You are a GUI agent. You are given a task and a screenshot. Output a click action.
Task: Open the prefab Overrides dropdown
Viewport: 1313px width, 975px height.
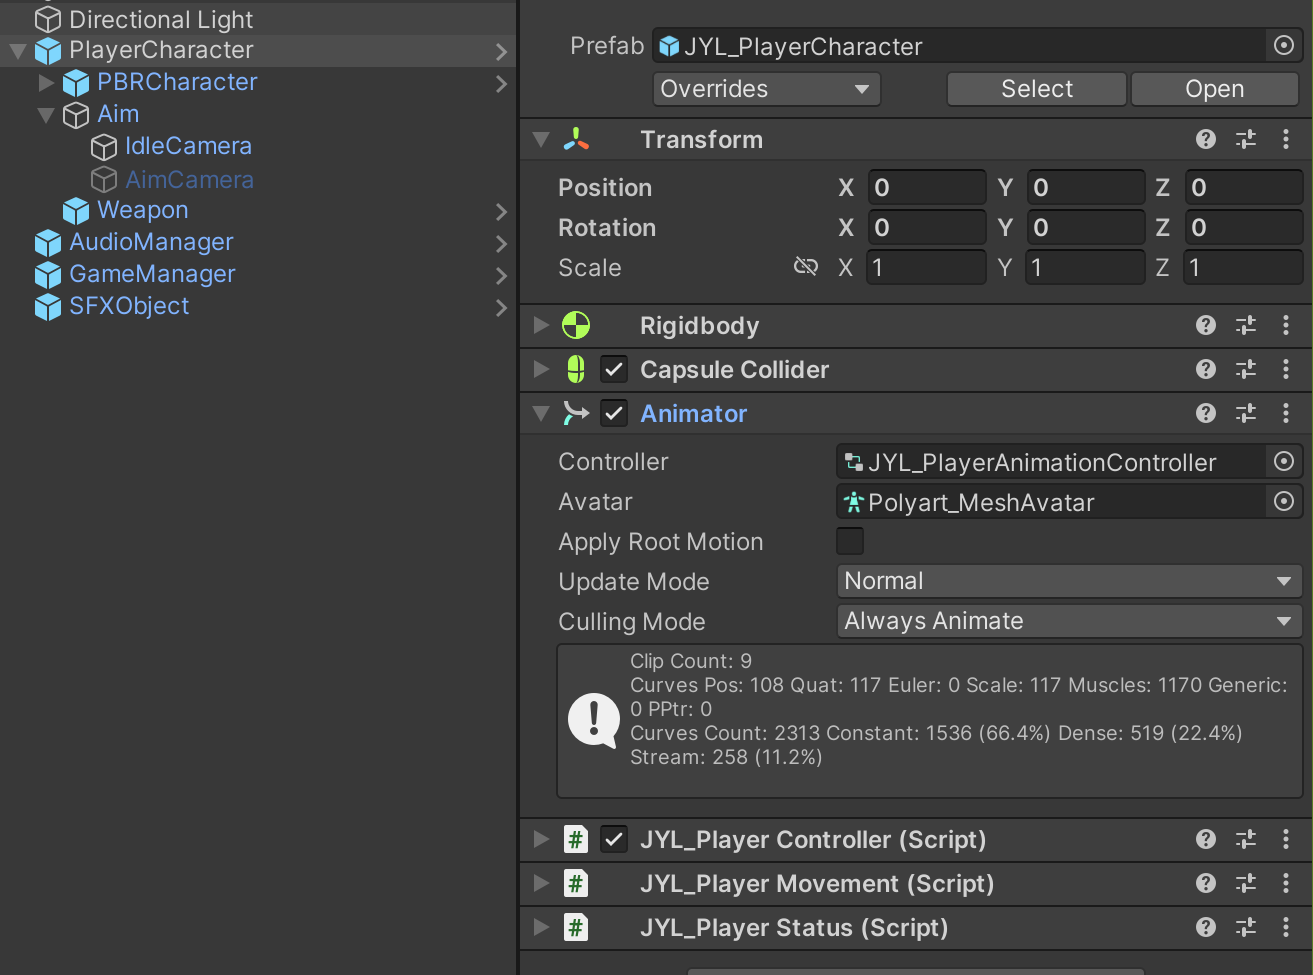[x=767, y=89]
